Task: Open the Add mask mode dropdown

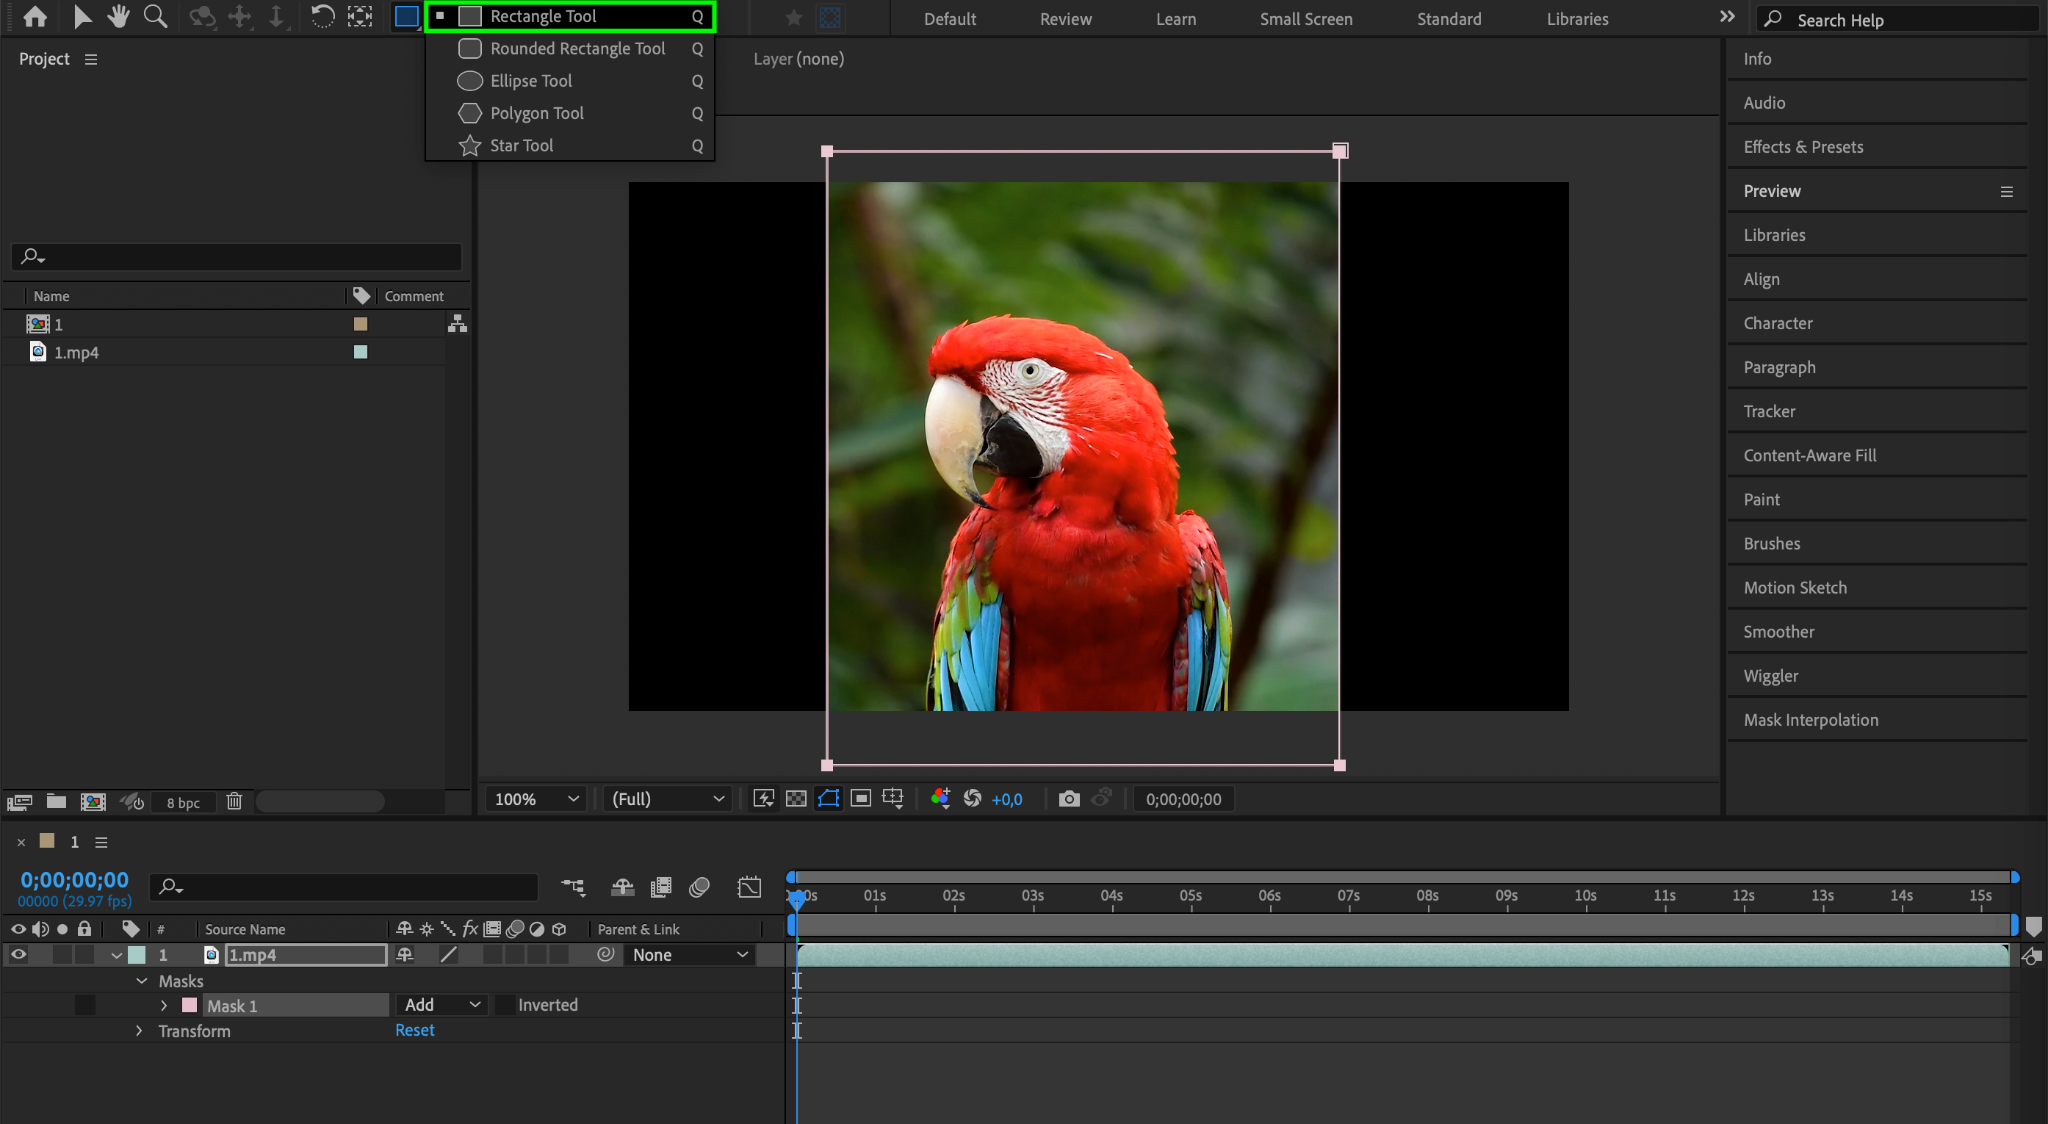Action: (x=442, y=1005)
